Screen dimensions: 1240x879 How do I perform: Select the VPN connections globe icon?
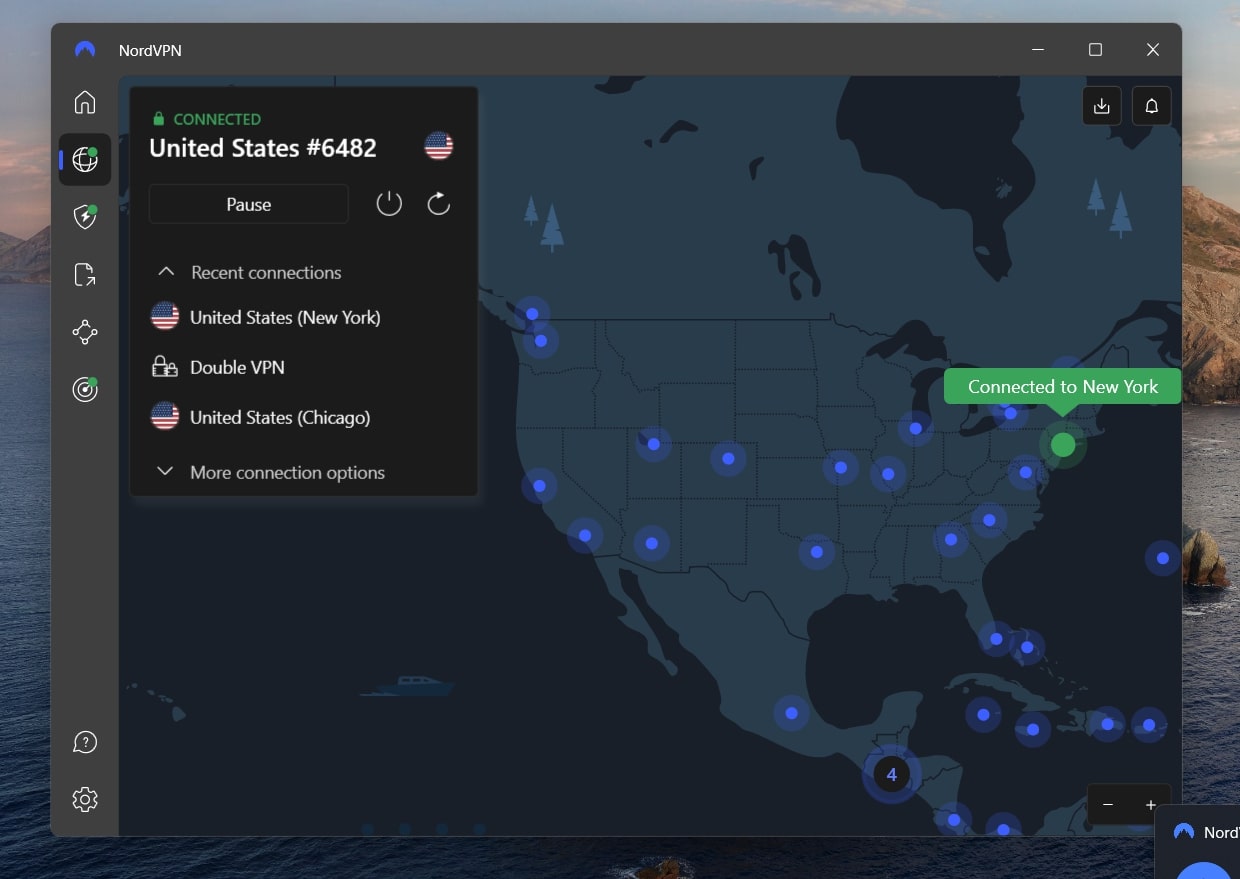[x=85, y=159]
